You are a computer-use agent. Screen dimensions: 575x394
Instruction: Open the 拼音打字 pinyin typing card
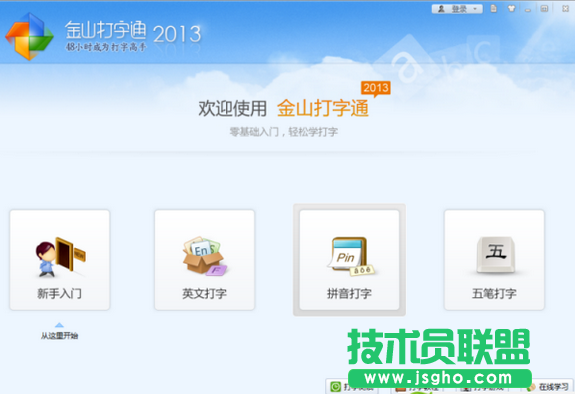pyautogui.click(x=349, y=260)
